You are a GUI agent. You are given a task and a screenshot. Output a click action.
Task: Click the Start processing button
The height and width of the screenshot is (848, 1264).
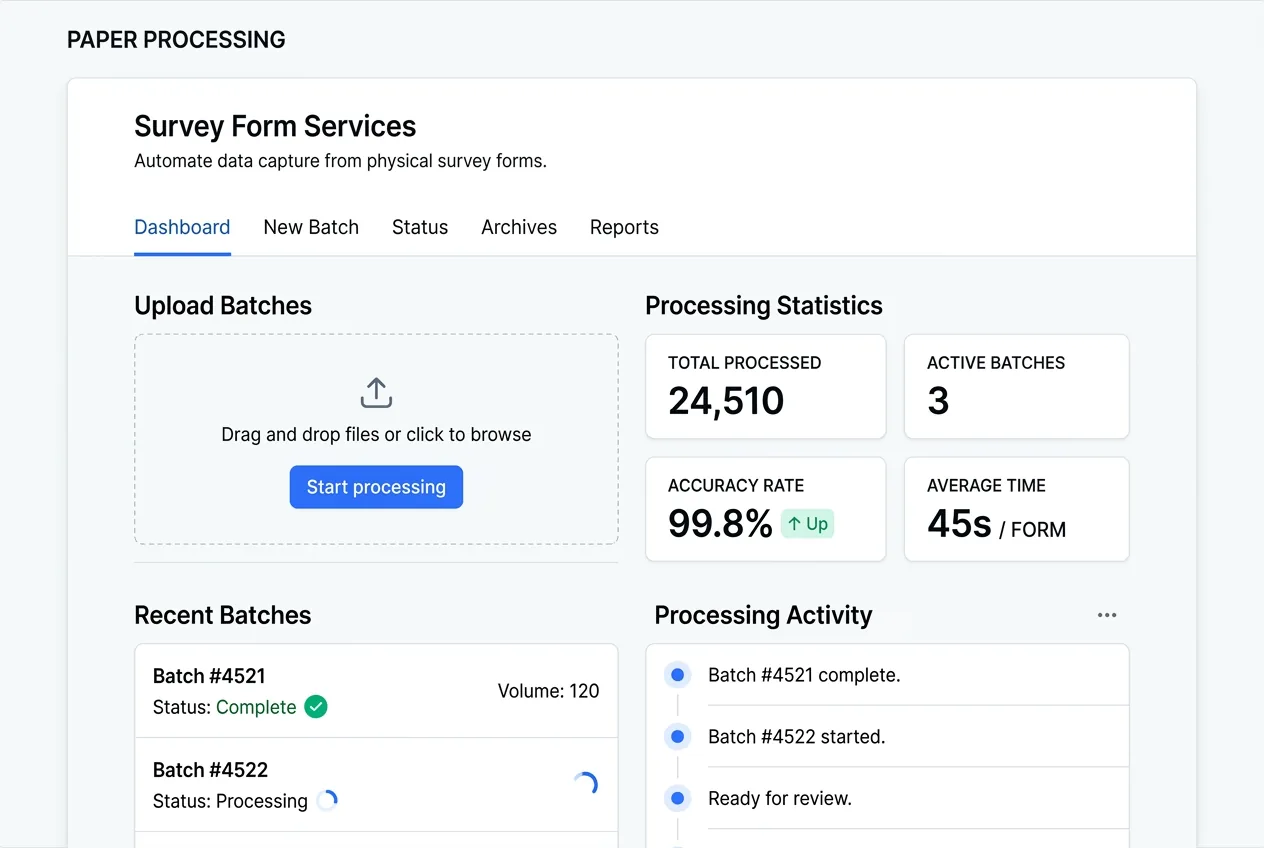pos(376,487)
